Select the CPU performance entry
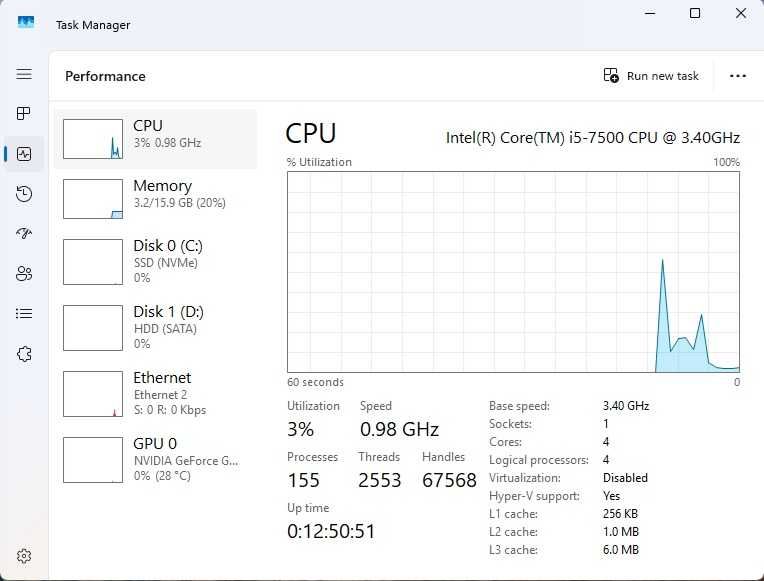The height and width of the screenshot is (581, 764). (155, 139)
